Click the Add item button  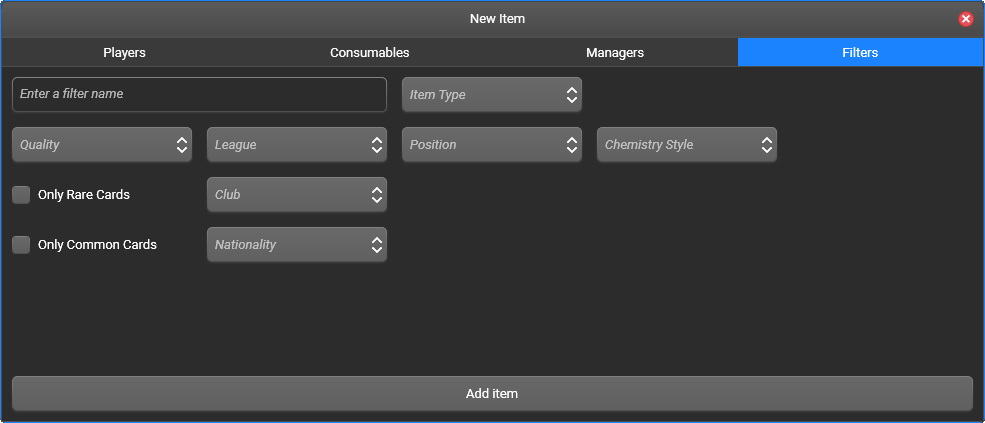(x=492, y=393)
